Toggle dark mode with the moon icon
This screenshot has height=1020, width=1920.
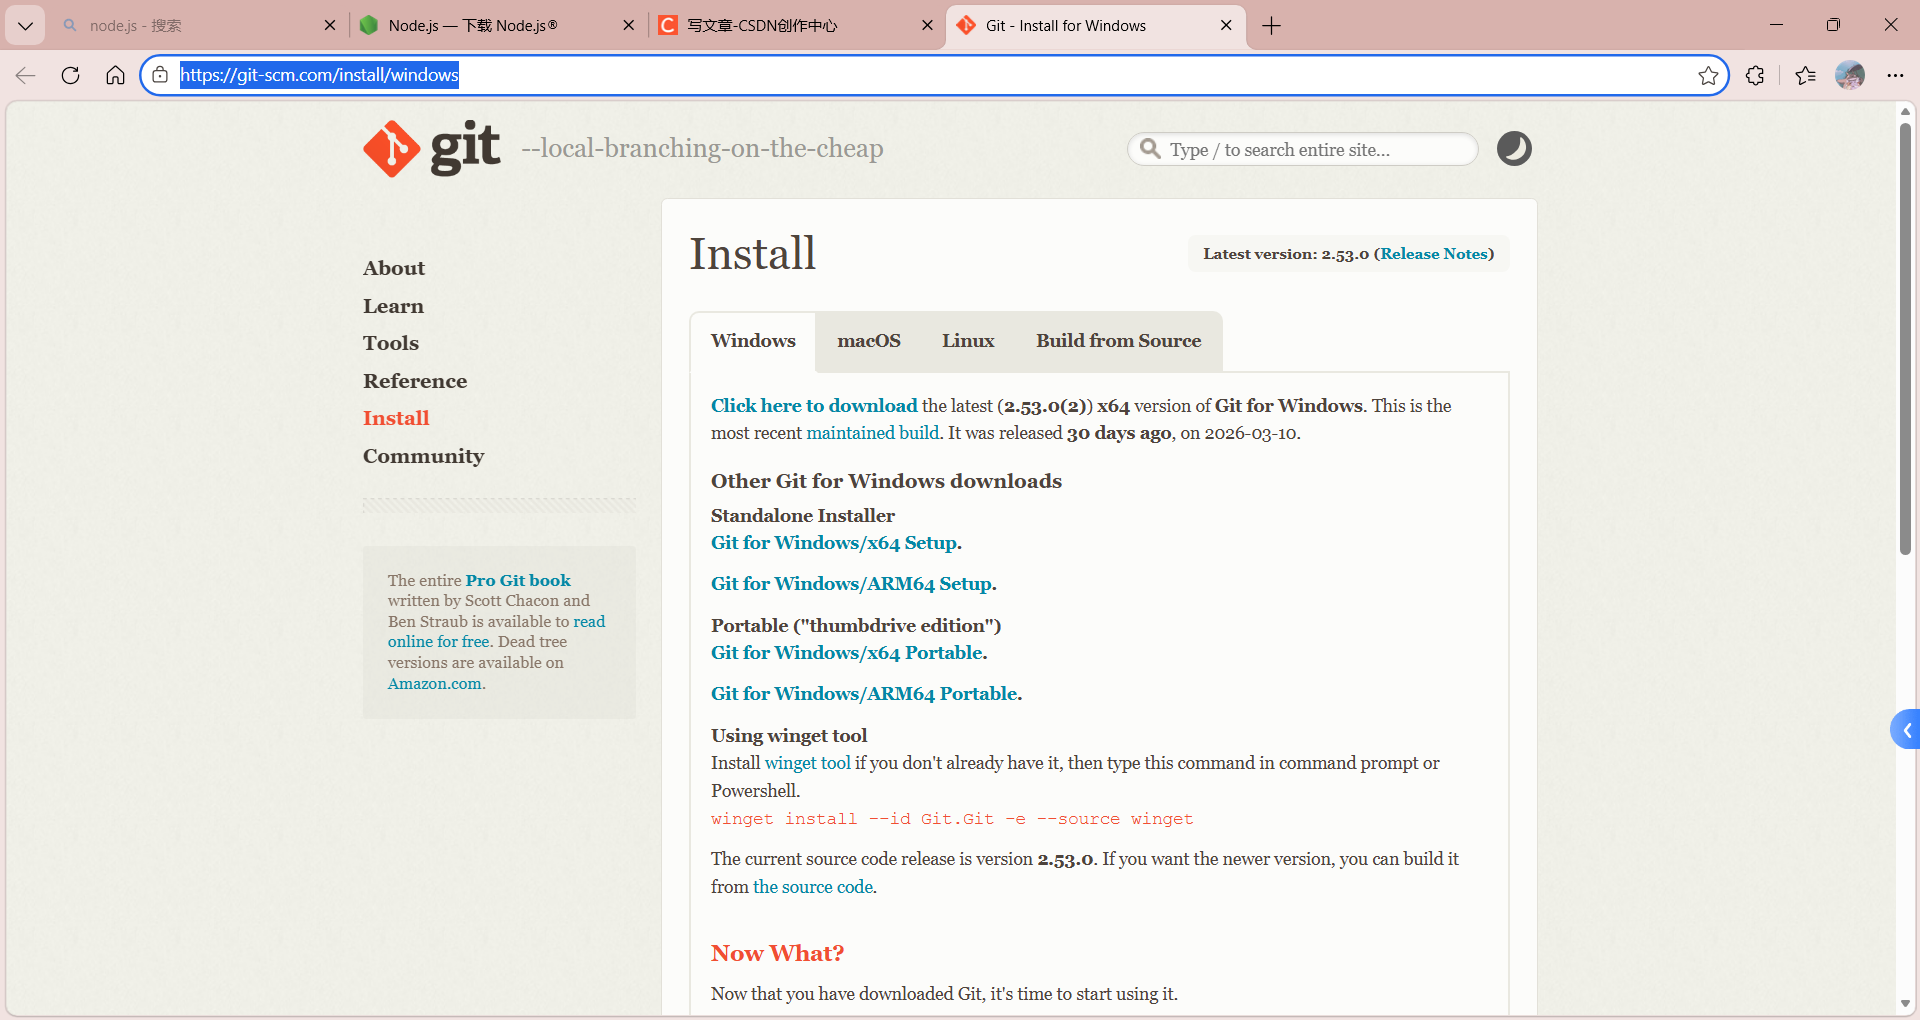(1513, 149)
